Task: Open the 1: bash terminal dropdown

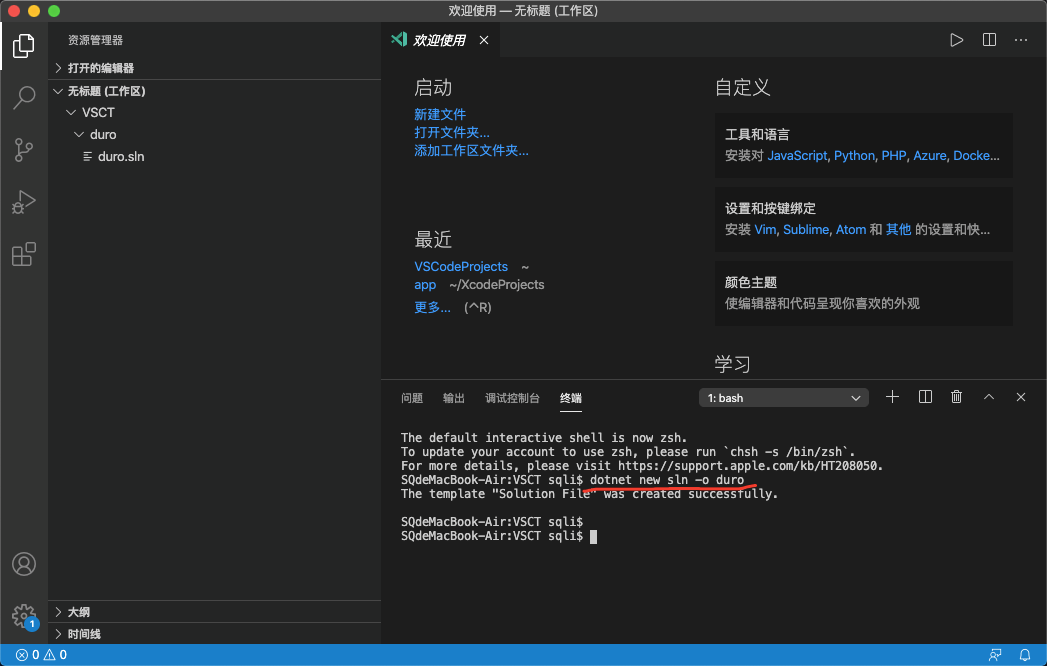Action: [x=783, y=397]
